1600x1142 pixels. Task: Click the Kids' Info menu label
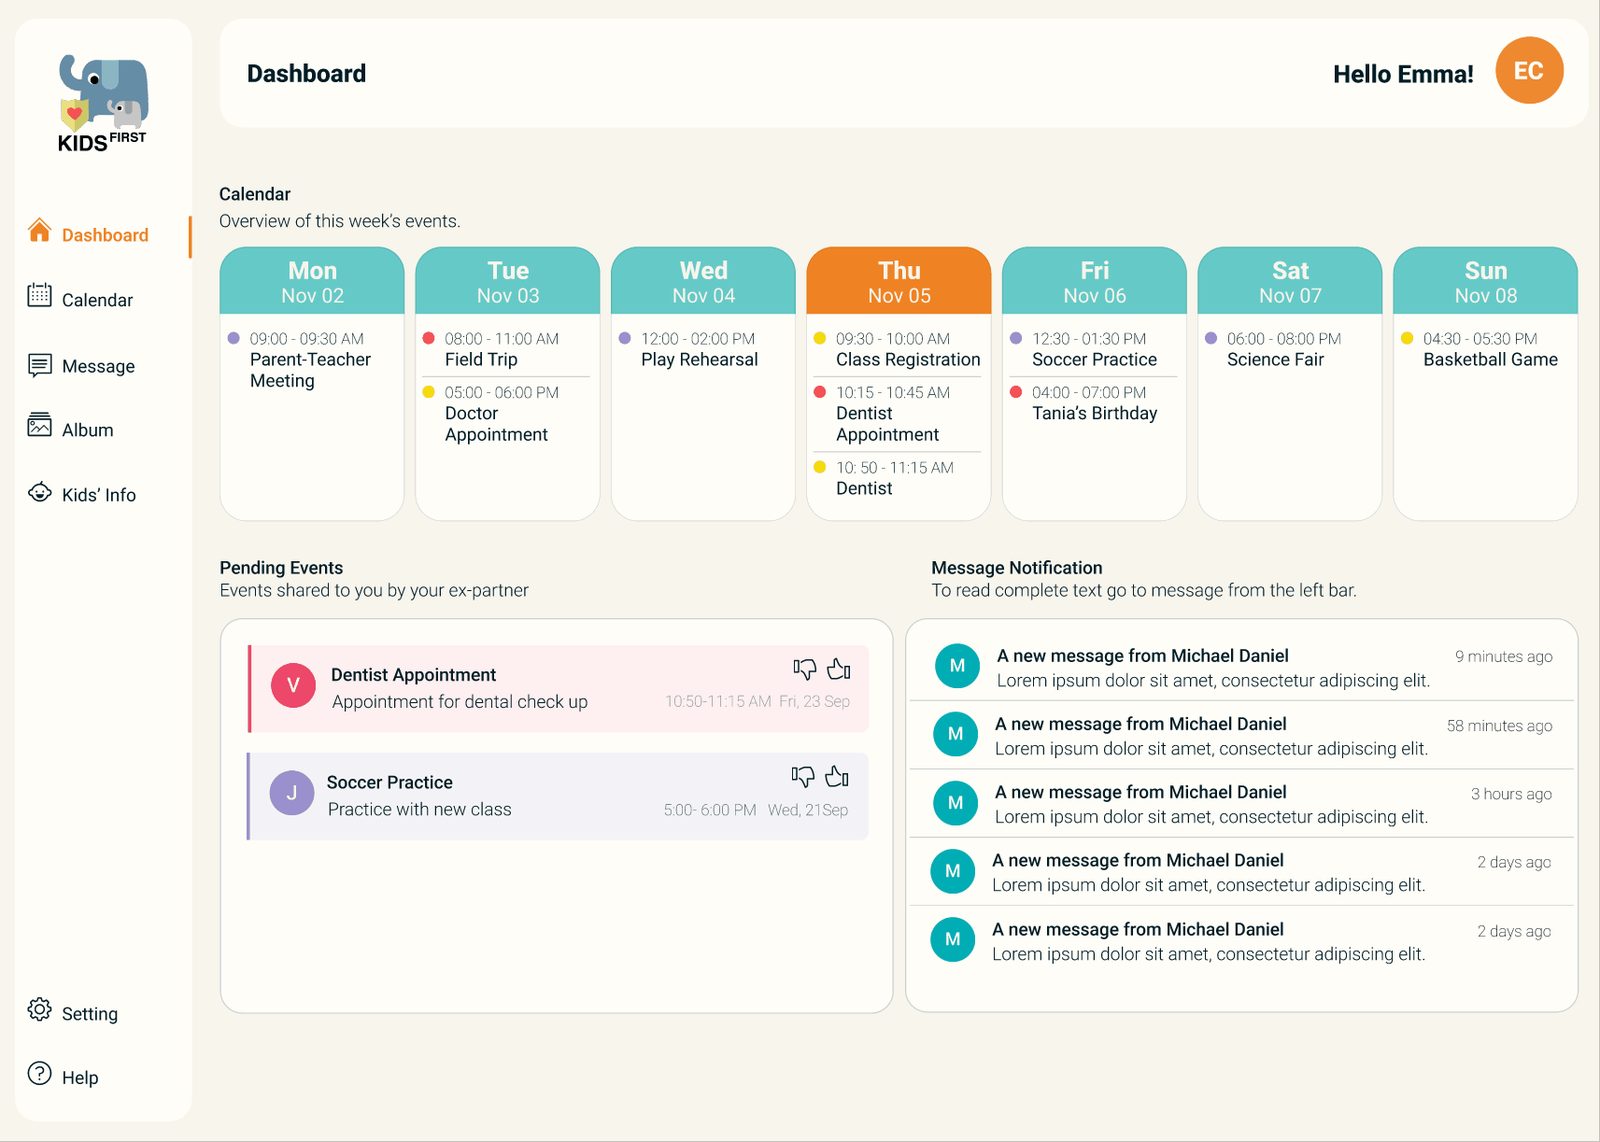pyautogui.click(x=99, y=495)
